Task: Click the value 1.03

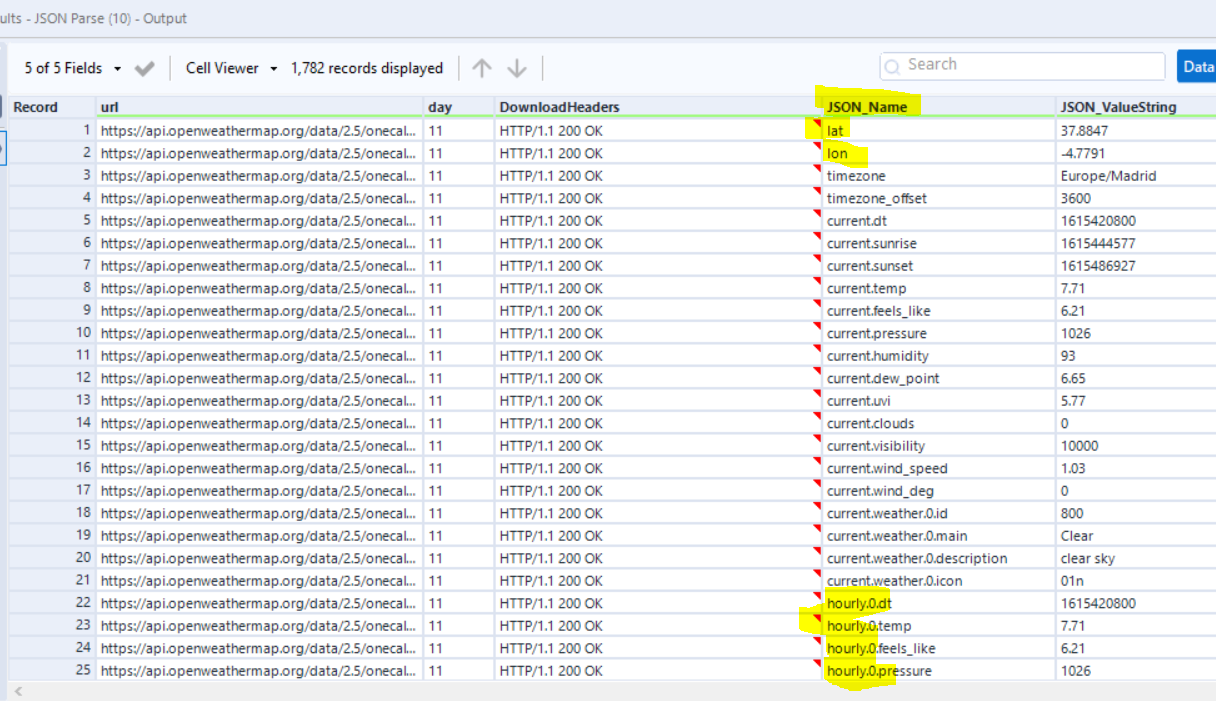Action: (x=1135, y=468)
